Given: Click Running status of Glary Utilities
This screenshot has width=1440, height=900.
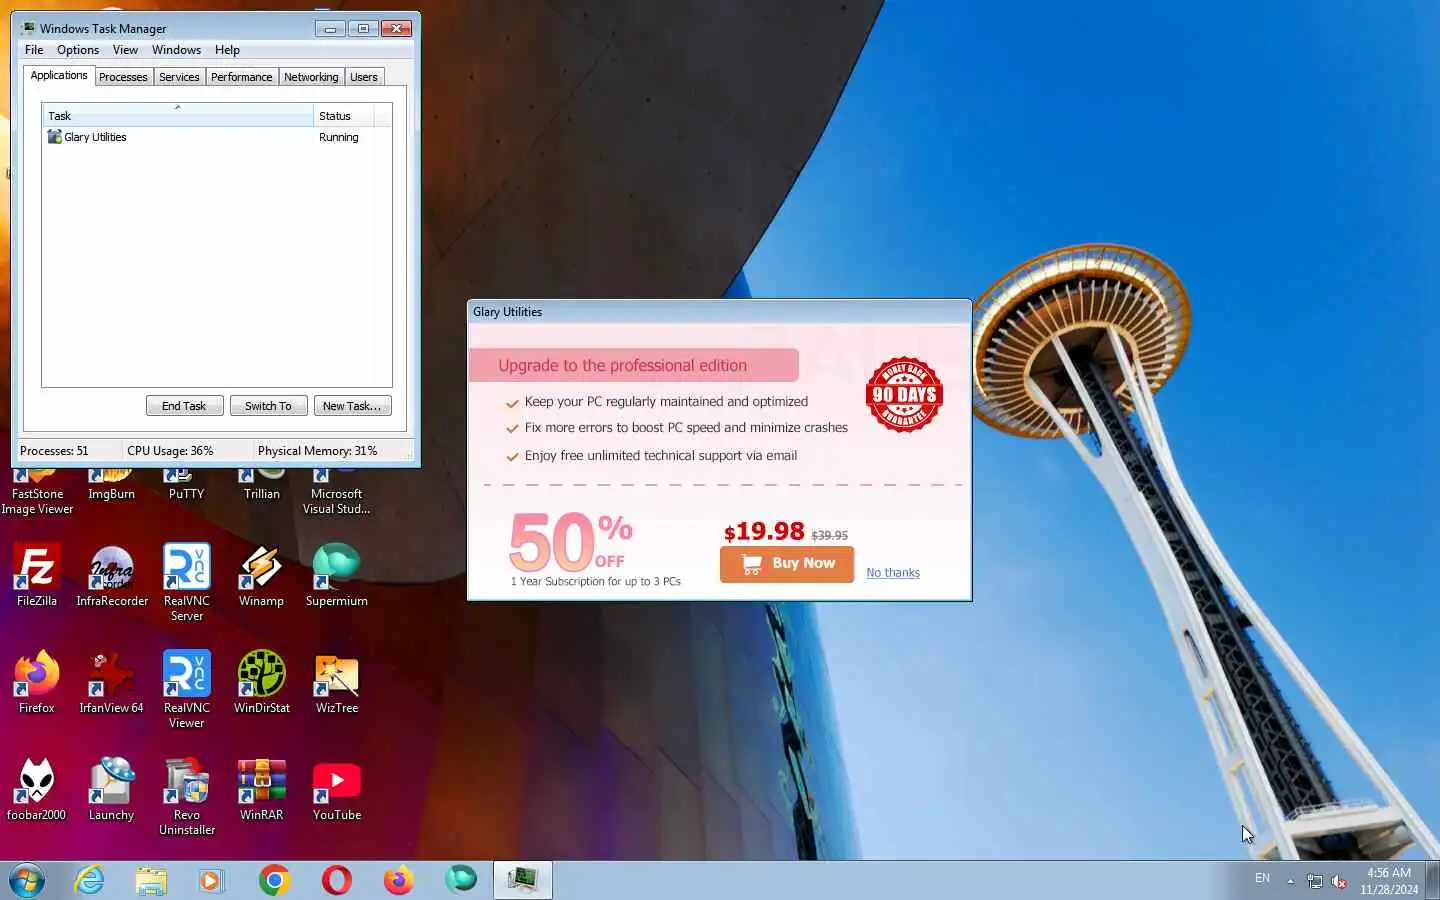Looking at the screenshot, I should point(339,137).
